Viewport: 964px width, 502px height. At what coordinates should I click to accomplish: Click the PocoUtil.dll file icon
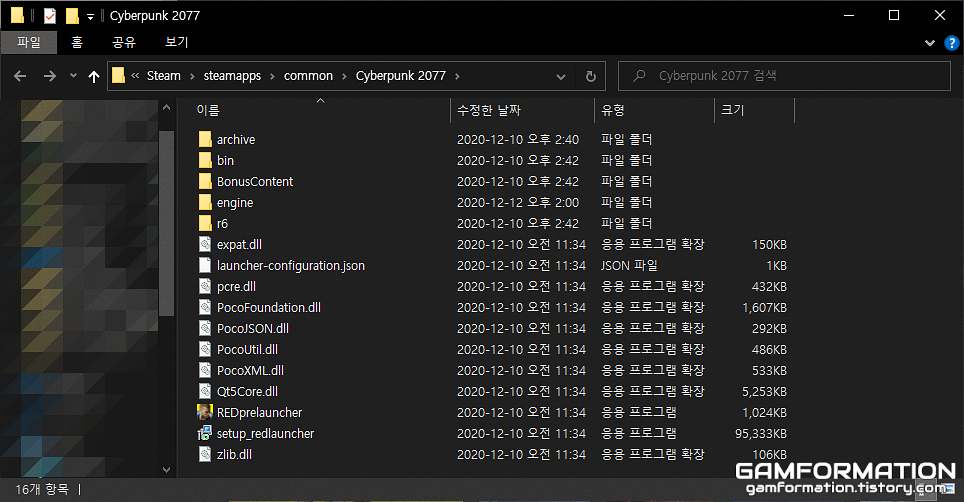coord(205,349)
